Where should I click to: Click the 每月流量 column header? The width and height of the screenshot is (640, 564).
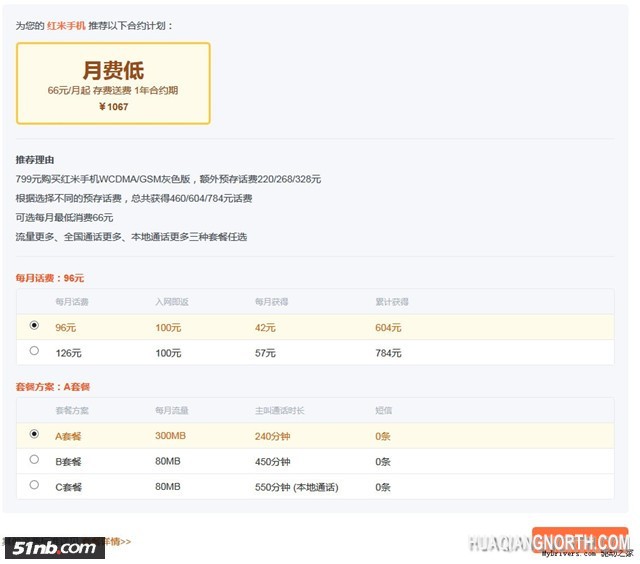(172, 411)
